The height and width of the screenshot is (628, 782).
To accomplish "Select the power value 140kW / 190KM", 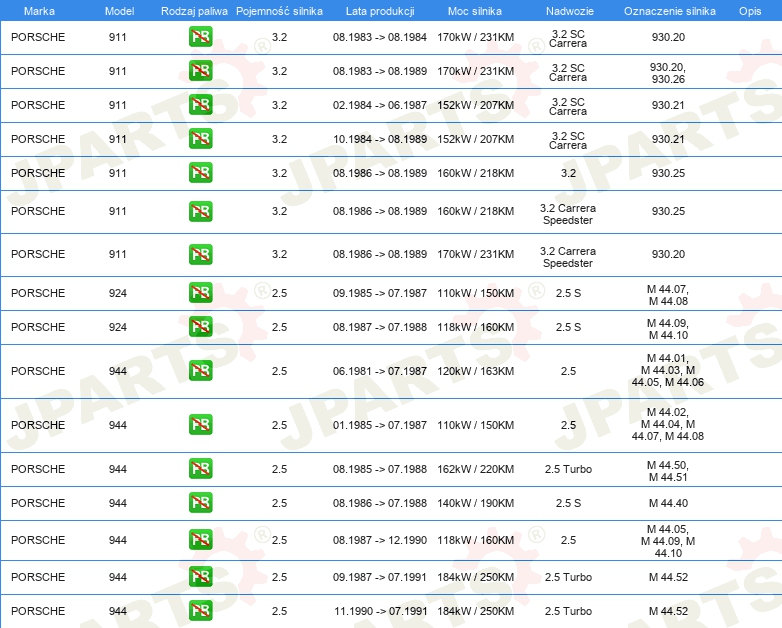I will [x=476, y=503].
